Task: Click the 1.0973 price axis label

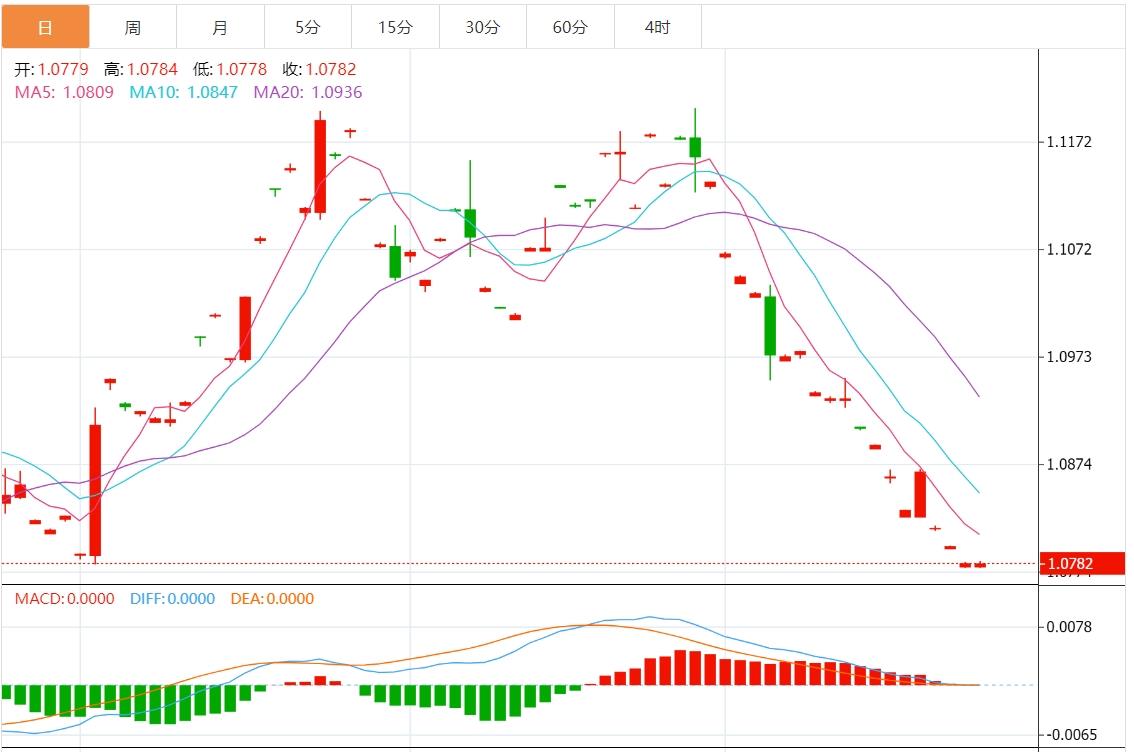Action: (1069, 357)
